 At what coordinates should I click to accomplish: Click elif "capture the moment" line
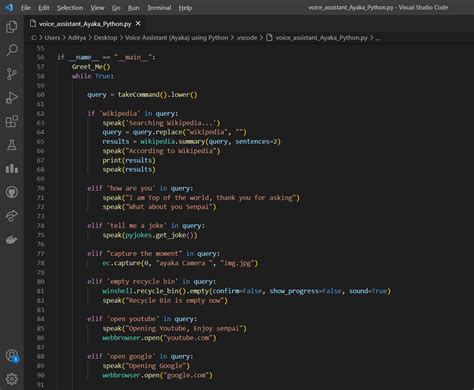pyautogui.click(x=153, y=254)
